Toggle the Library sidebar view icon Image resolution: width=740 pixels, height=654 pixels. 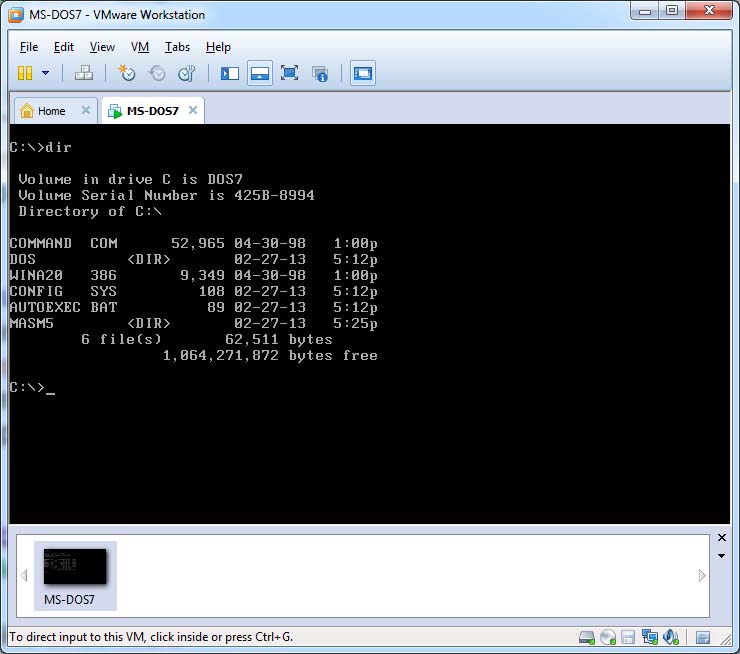[x=230, y=73]
